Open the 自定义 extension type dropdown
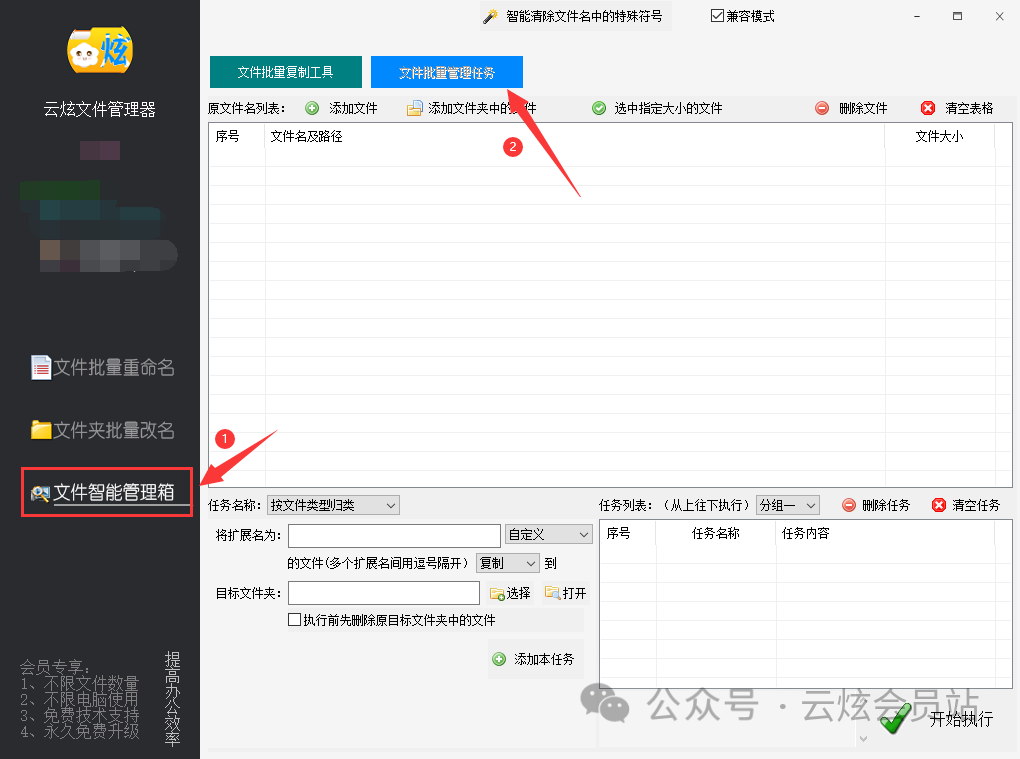This screenshot has width=1020, height=759. (x=548, y=535)
